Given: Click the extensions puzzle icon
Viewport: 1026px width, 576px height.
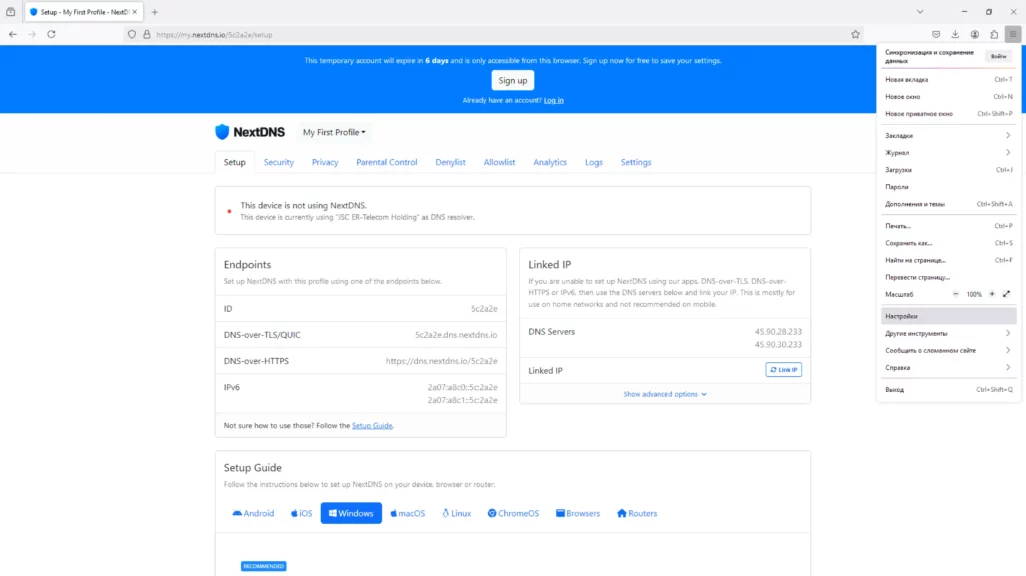Looking at the screenshot, I should (993, 34).
